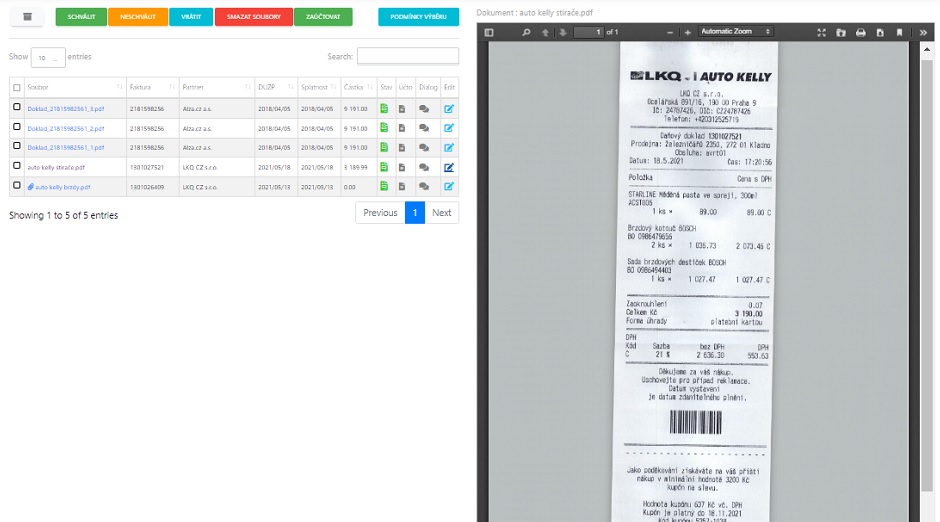Open the Dialog chat icon for Doklad_21815982561_3.pdf
The width and height of the screenshot is (940, 522).
[x=424, y=108]
